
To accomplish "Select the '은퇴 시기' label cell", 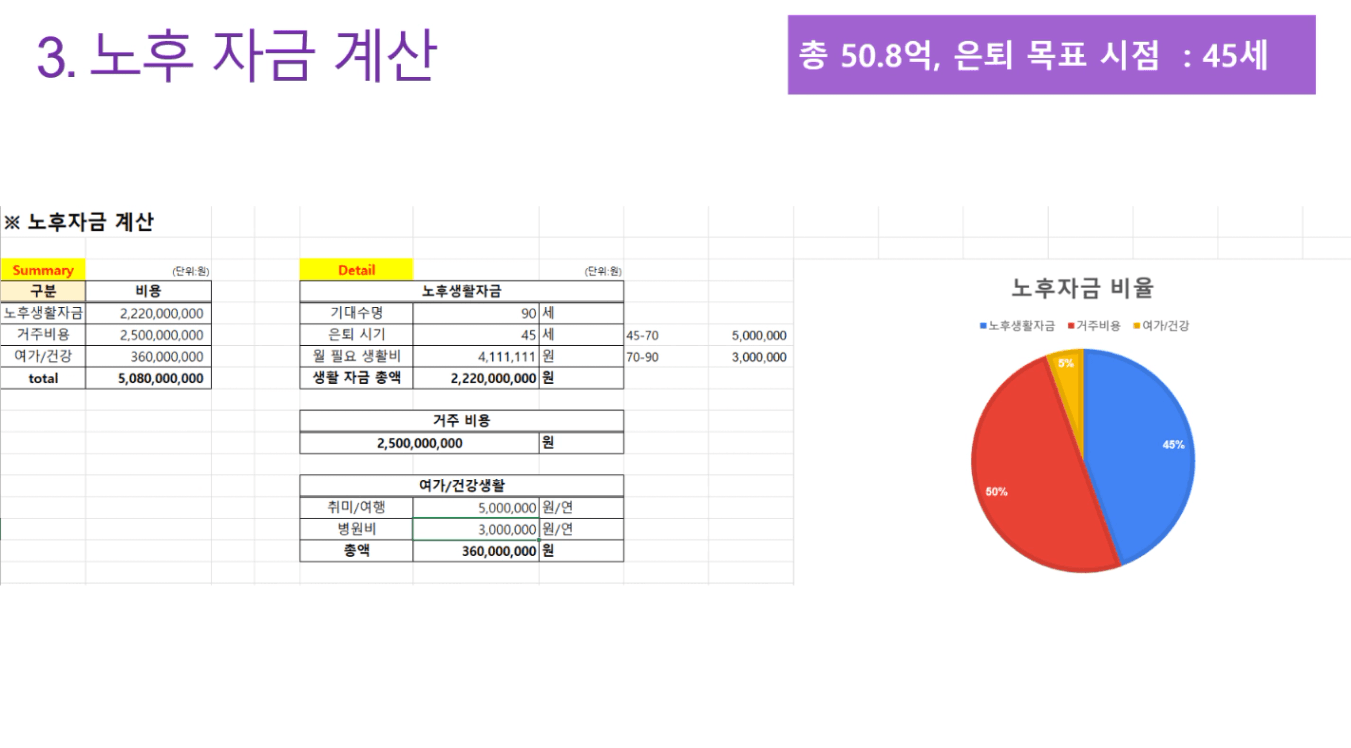I will coord(356,335).
